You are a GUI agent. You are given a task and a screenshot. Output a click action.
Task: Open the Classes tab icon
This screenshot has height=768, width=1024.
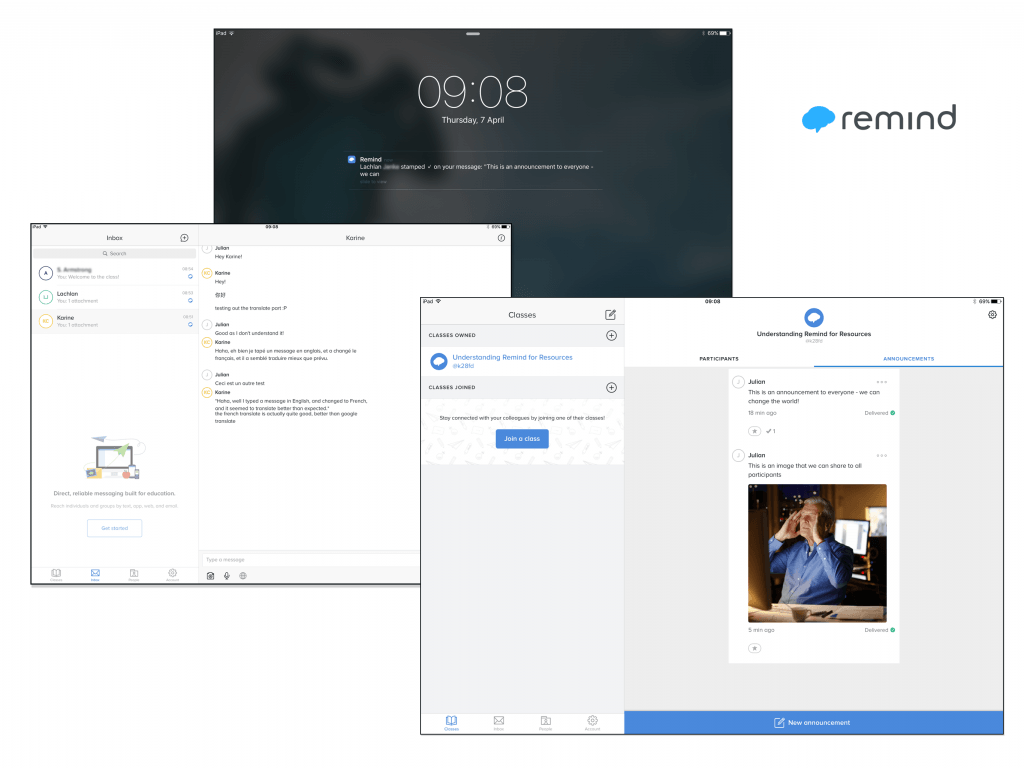coord(452,721)
